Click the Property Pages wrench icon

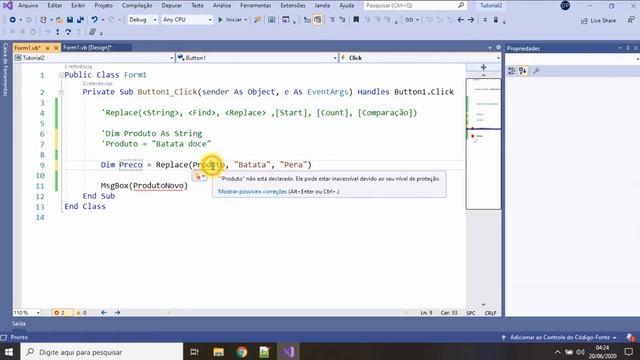[536, 71]
